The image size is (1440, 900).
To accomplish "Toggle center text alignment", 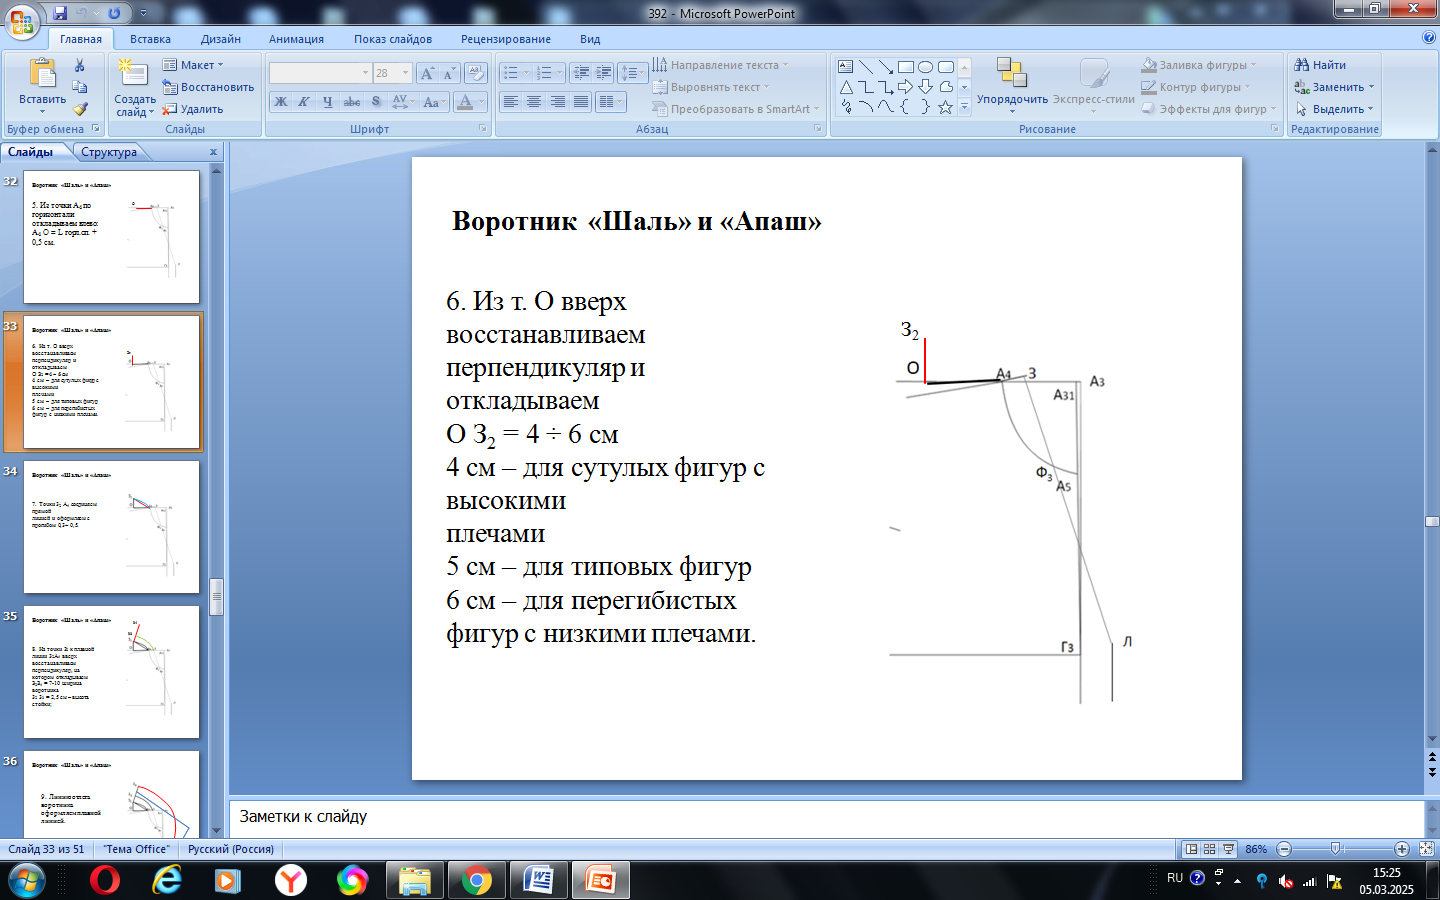I will pyautogui.click(x=534, y=102).
